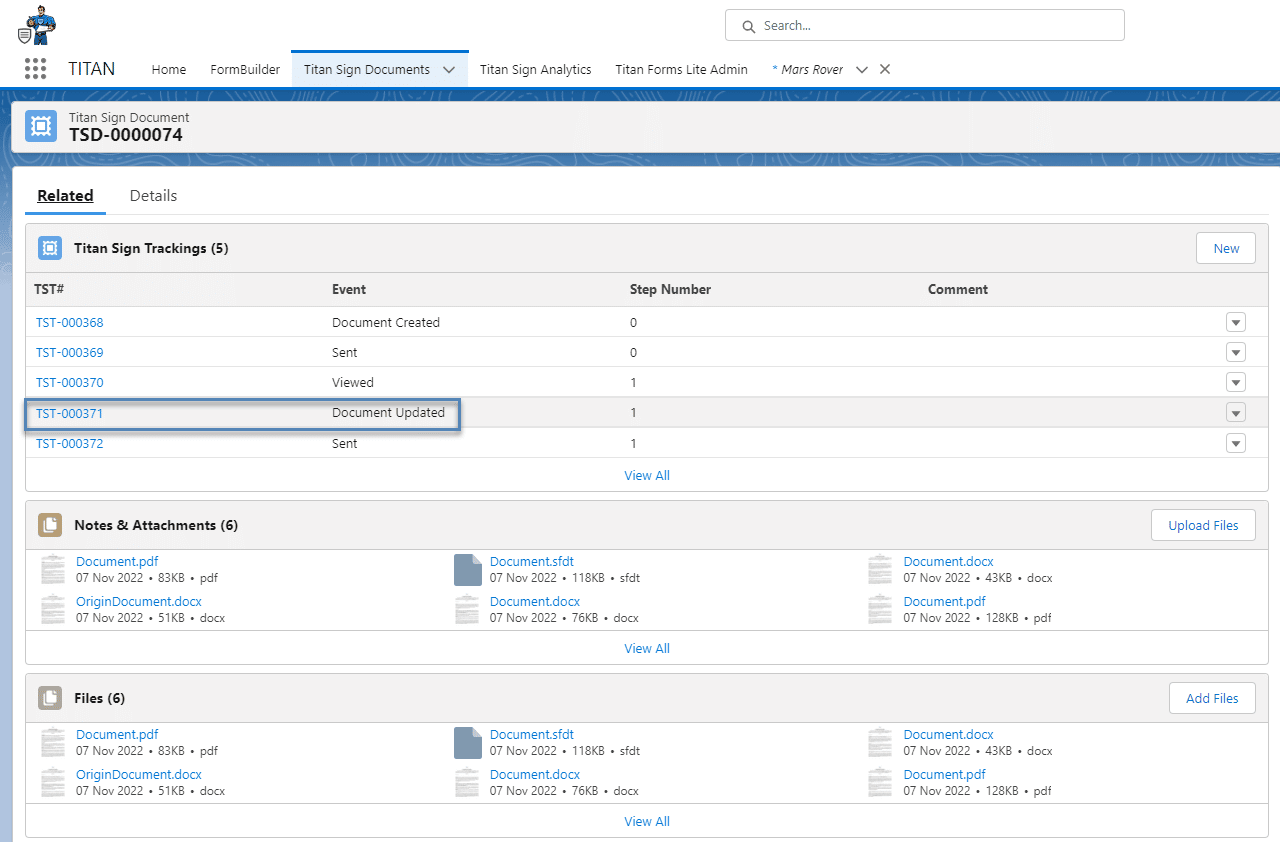Click the Comment column header
Image resolution: width=1280 pixels, height=842 pixels.
(958, 289)
